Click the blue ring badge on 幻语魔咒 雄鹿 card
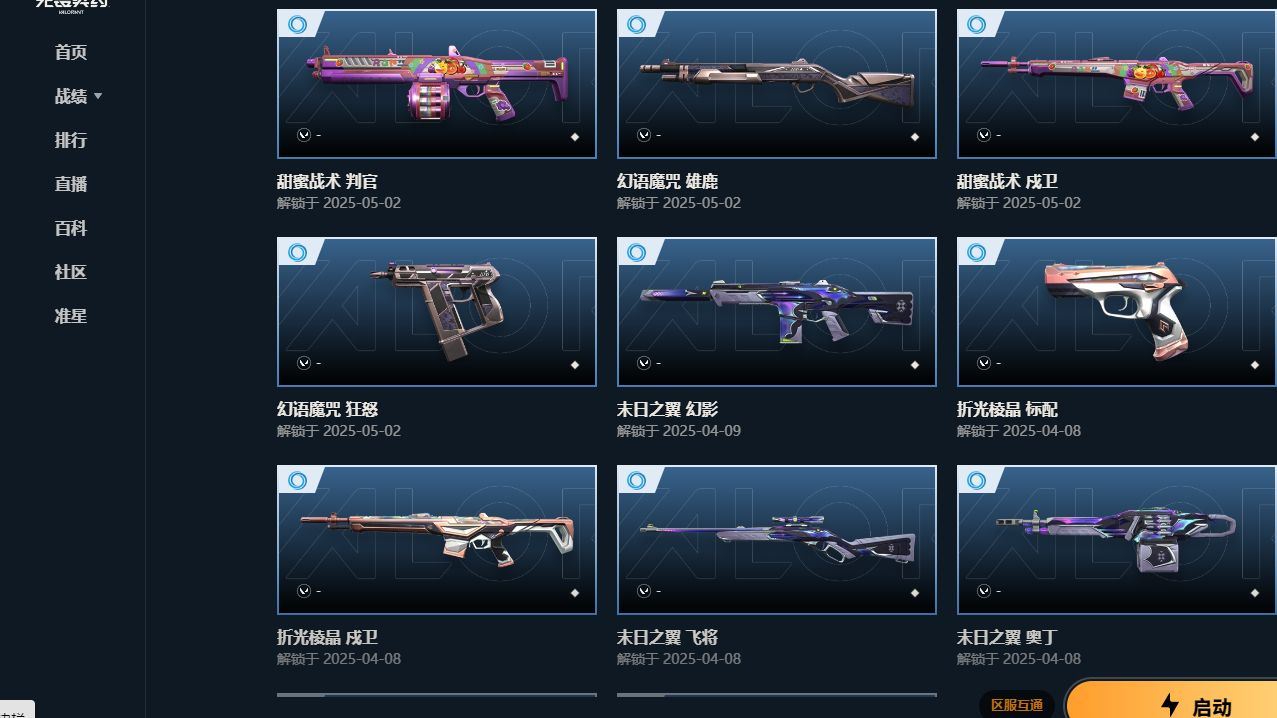 637,24
